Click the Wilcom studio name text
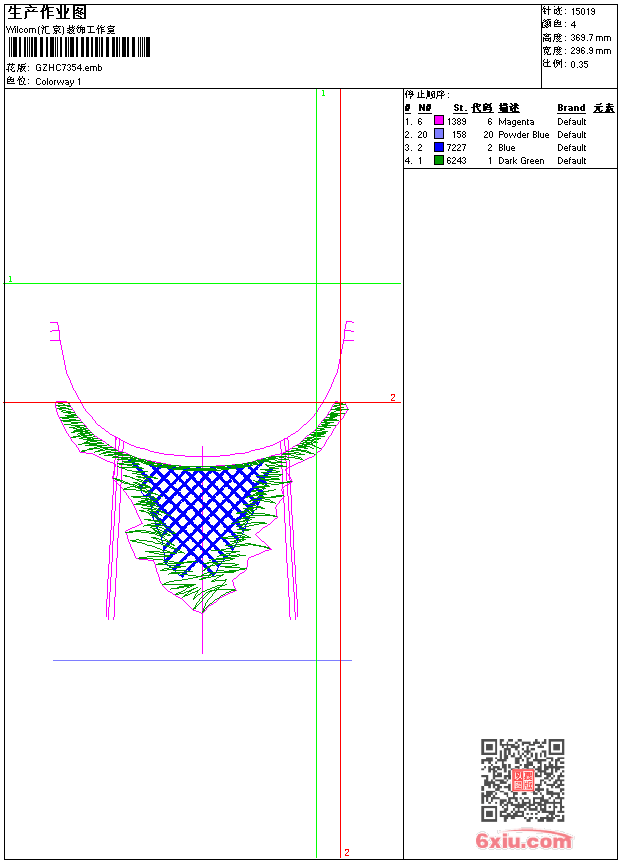The height and width of the screenshot is (860, 620). [60, 30]
